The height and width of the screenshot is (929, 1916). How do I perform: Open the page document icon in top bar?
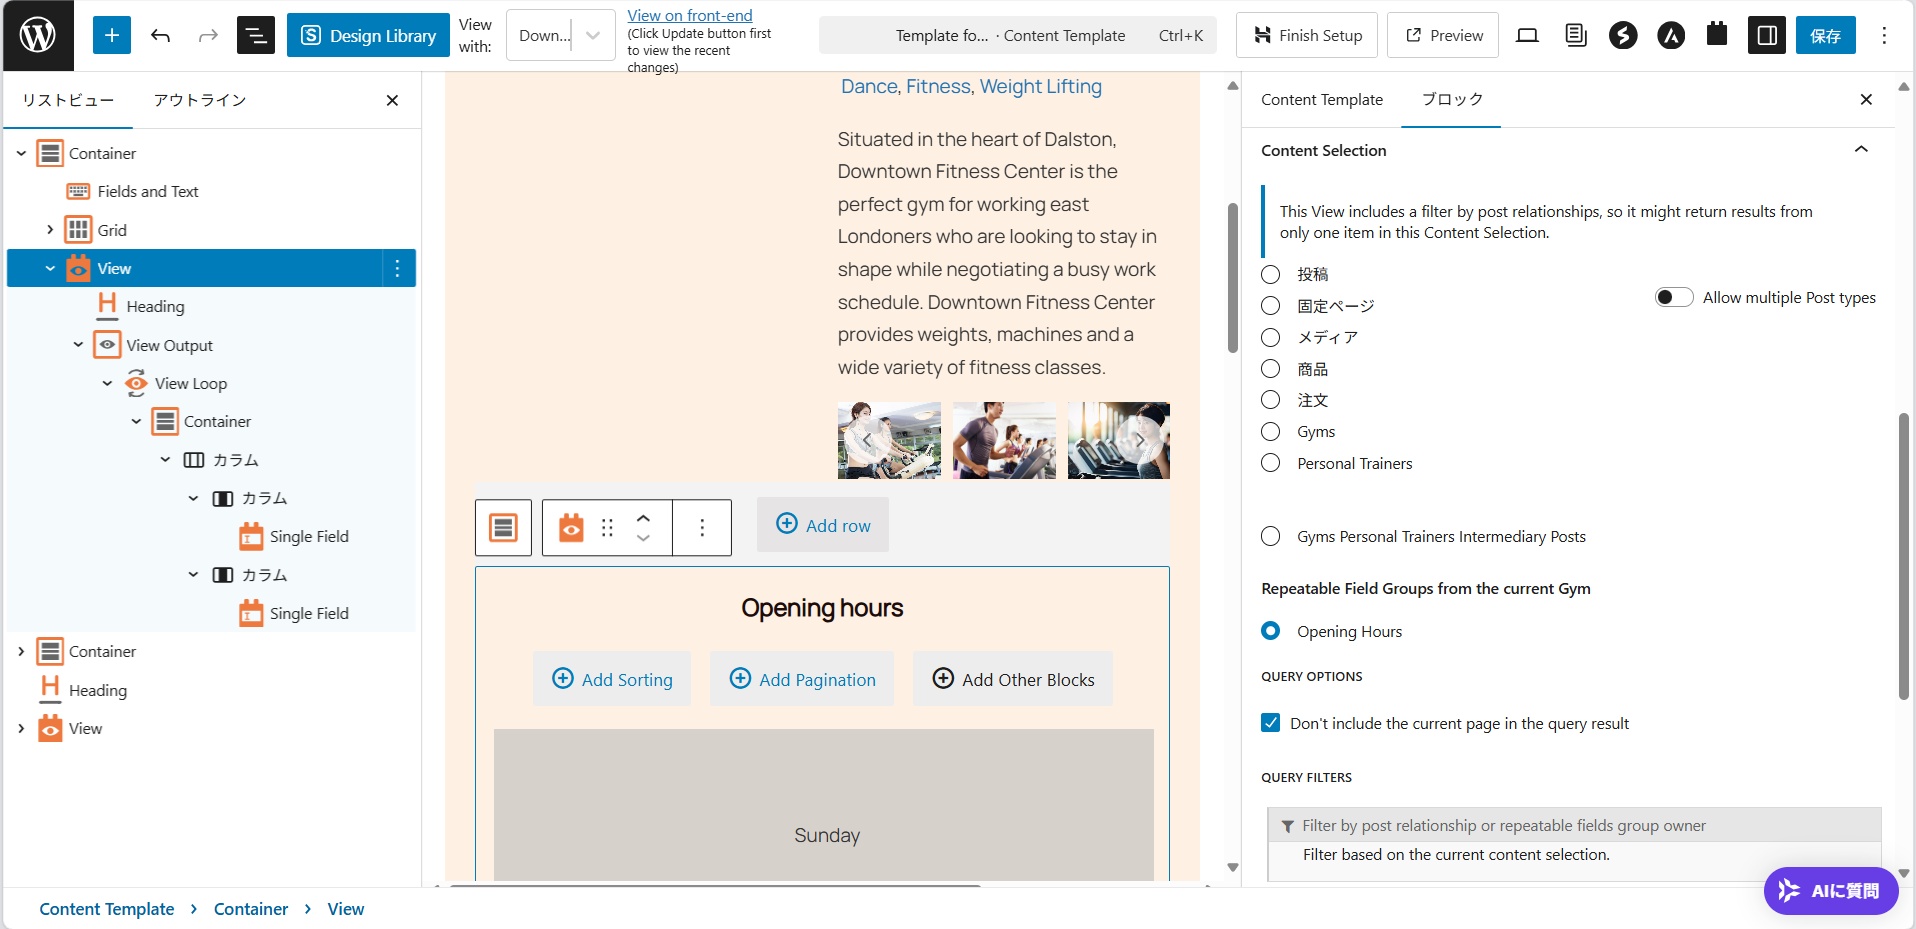click(1576, 35)
